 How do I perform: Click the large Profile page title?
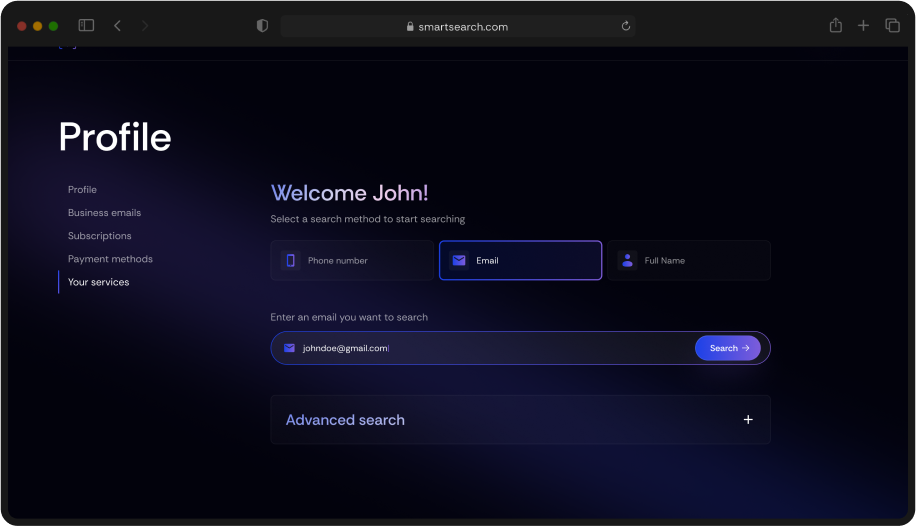pos(115,137)
